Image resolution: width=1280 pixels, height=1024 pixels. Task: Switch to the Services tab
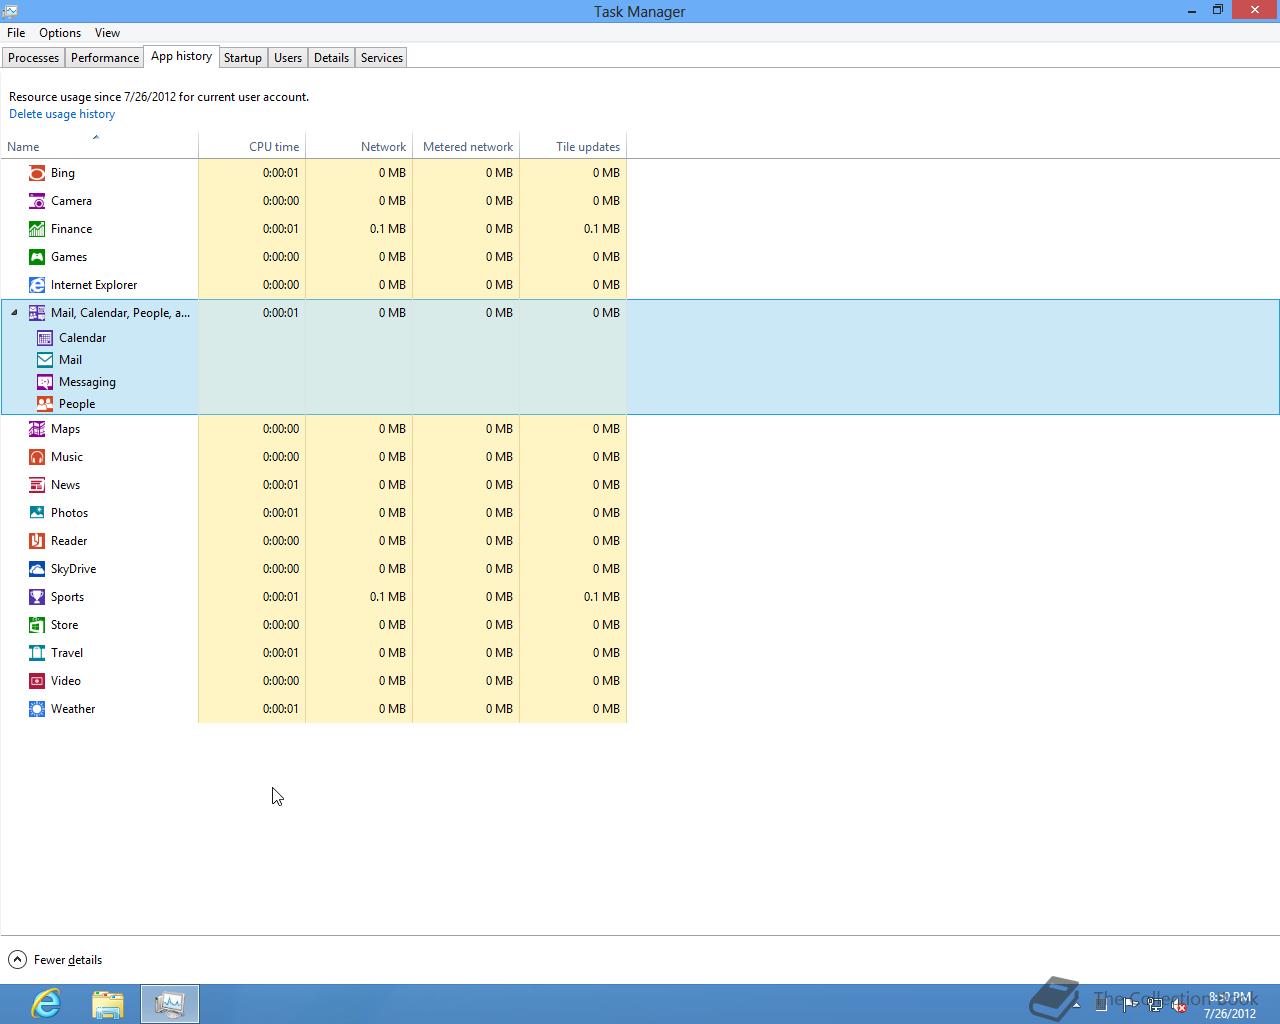pyautogui.click(x=382, y=58)
